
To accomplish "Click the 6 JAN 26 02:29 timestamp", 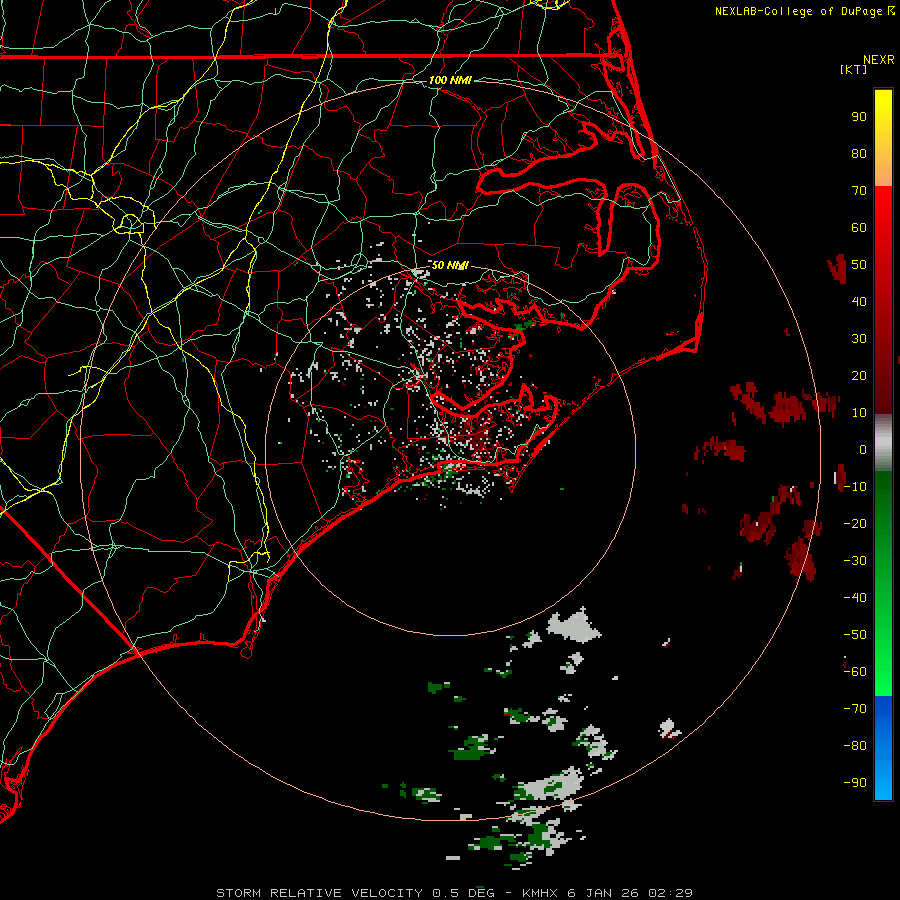I will [630, 893].
